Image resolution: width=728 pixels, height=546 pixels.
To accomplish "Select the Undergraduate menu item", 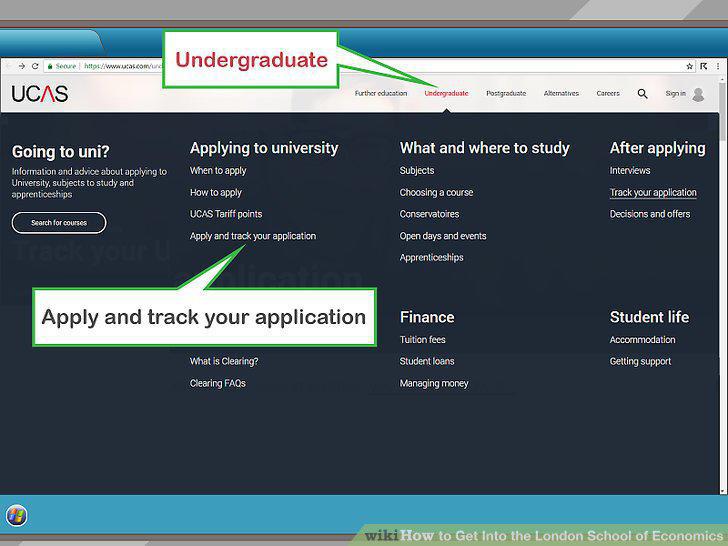I will click(446, 93).
